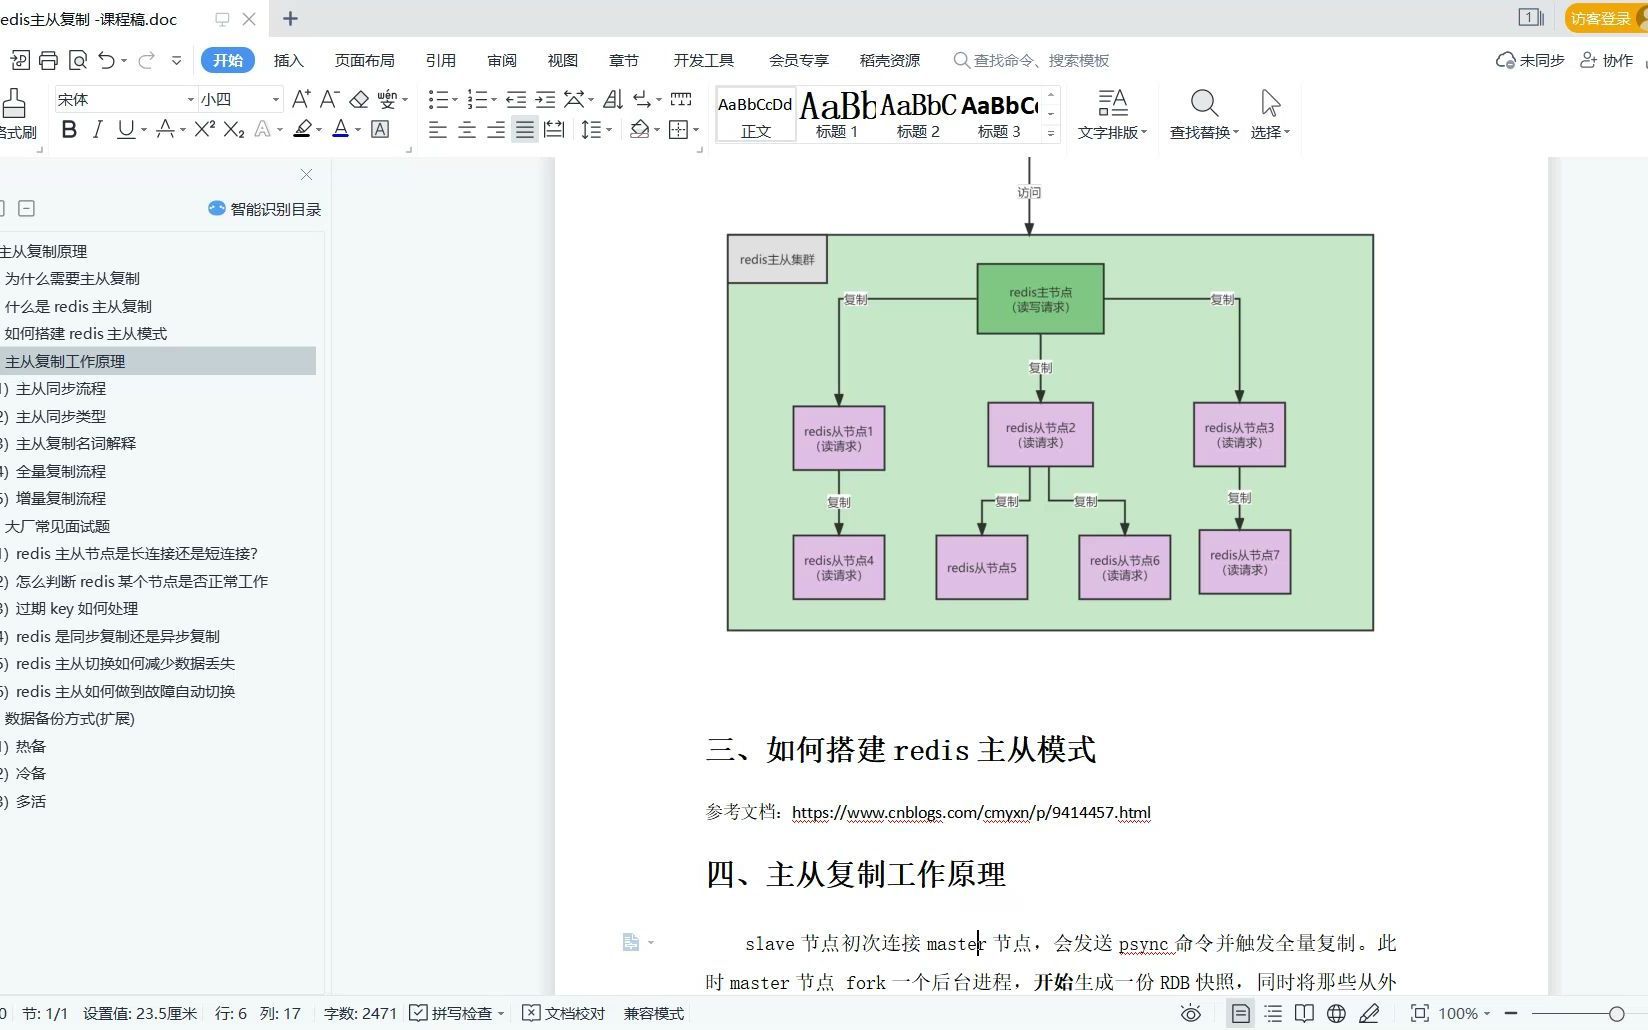
Task: Toggle eye protection mode in status bar
Action: point(1190,1013)
